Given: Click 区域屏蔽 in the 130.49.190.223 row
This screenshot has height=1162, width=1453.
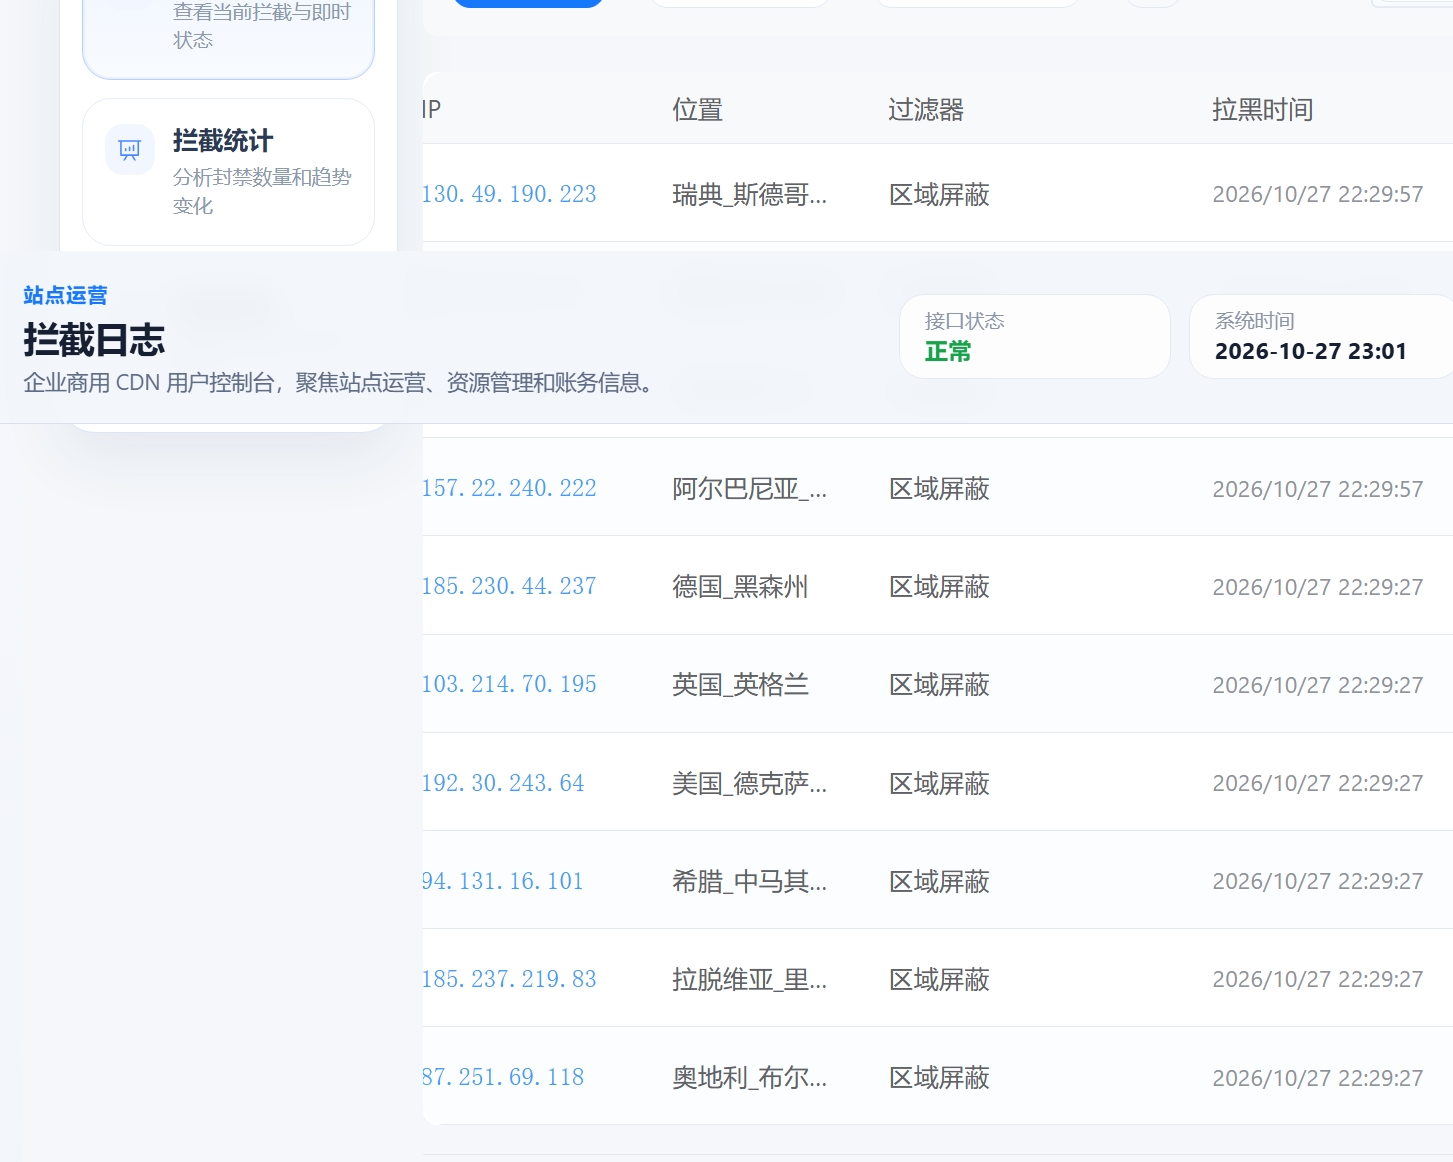Looking at the screenshot, I should [x=940, y=194].
